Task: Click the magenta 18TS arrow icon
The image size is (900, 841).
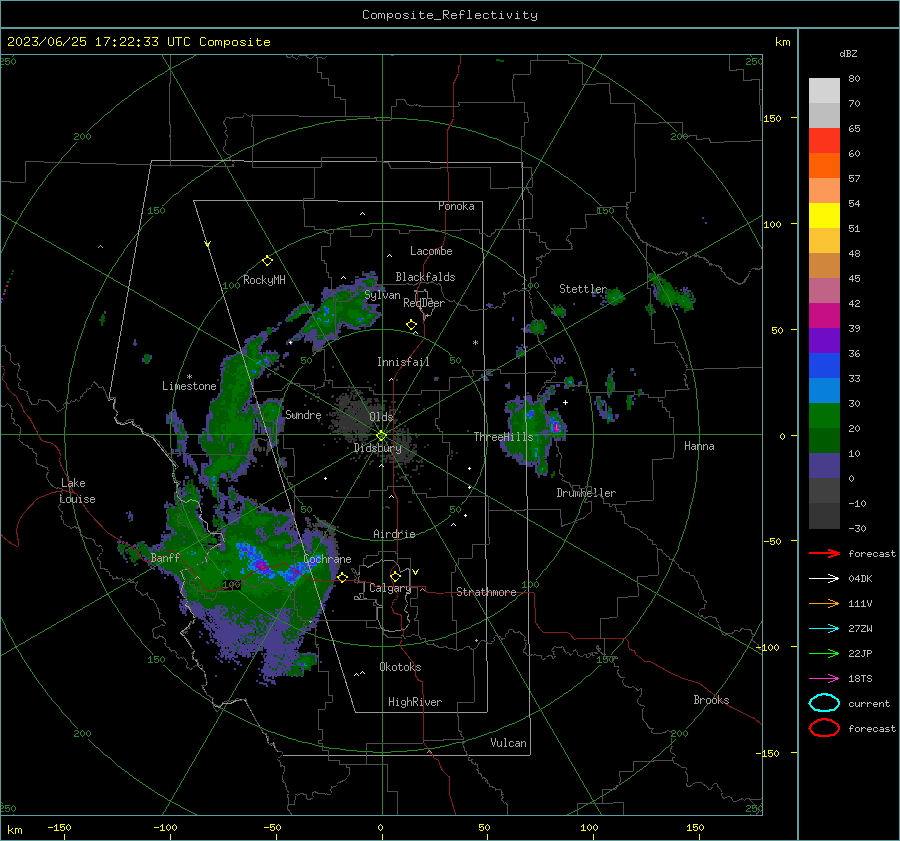Action: click(824, 679)
